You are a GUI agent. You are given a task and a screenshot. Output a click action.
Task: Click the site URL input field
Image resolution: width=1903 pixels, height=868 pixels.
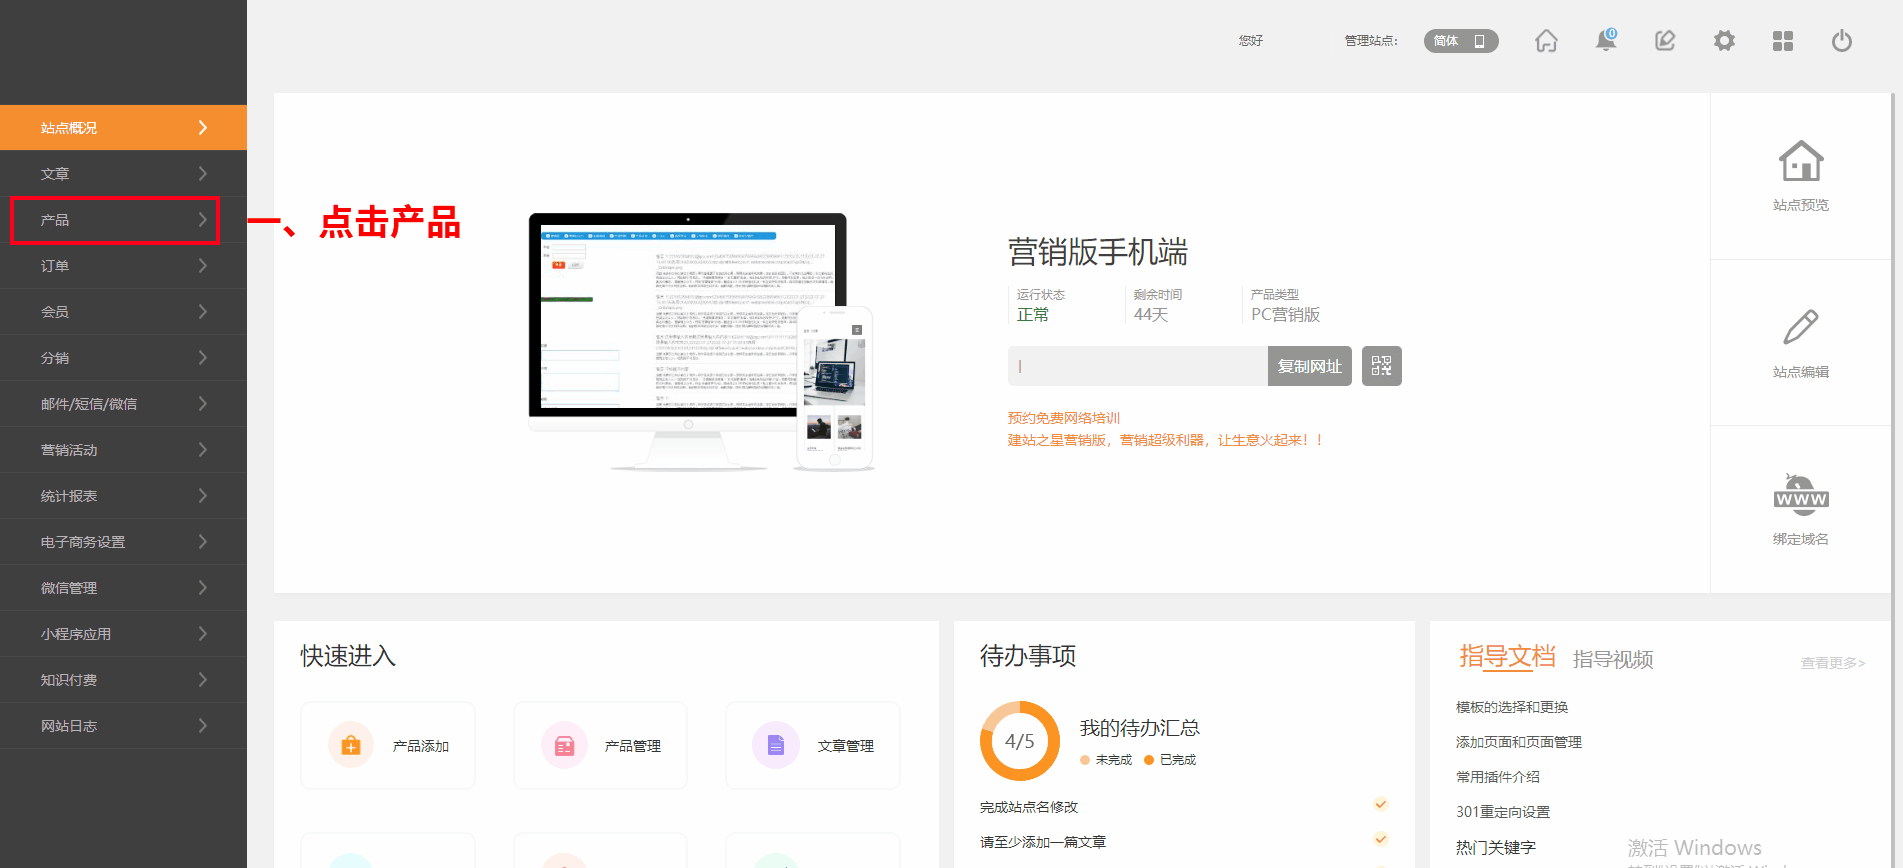click(x=1138, y=366)
